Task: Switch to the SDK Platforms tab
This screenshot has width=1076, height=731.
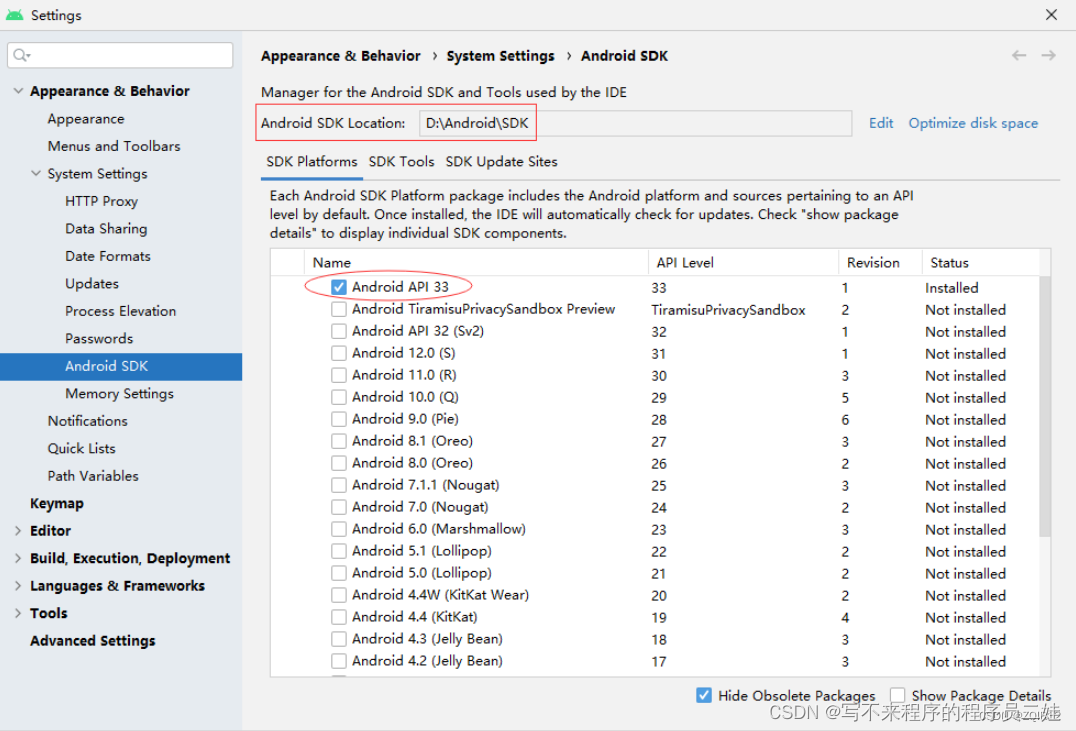Action: point(312,162)
